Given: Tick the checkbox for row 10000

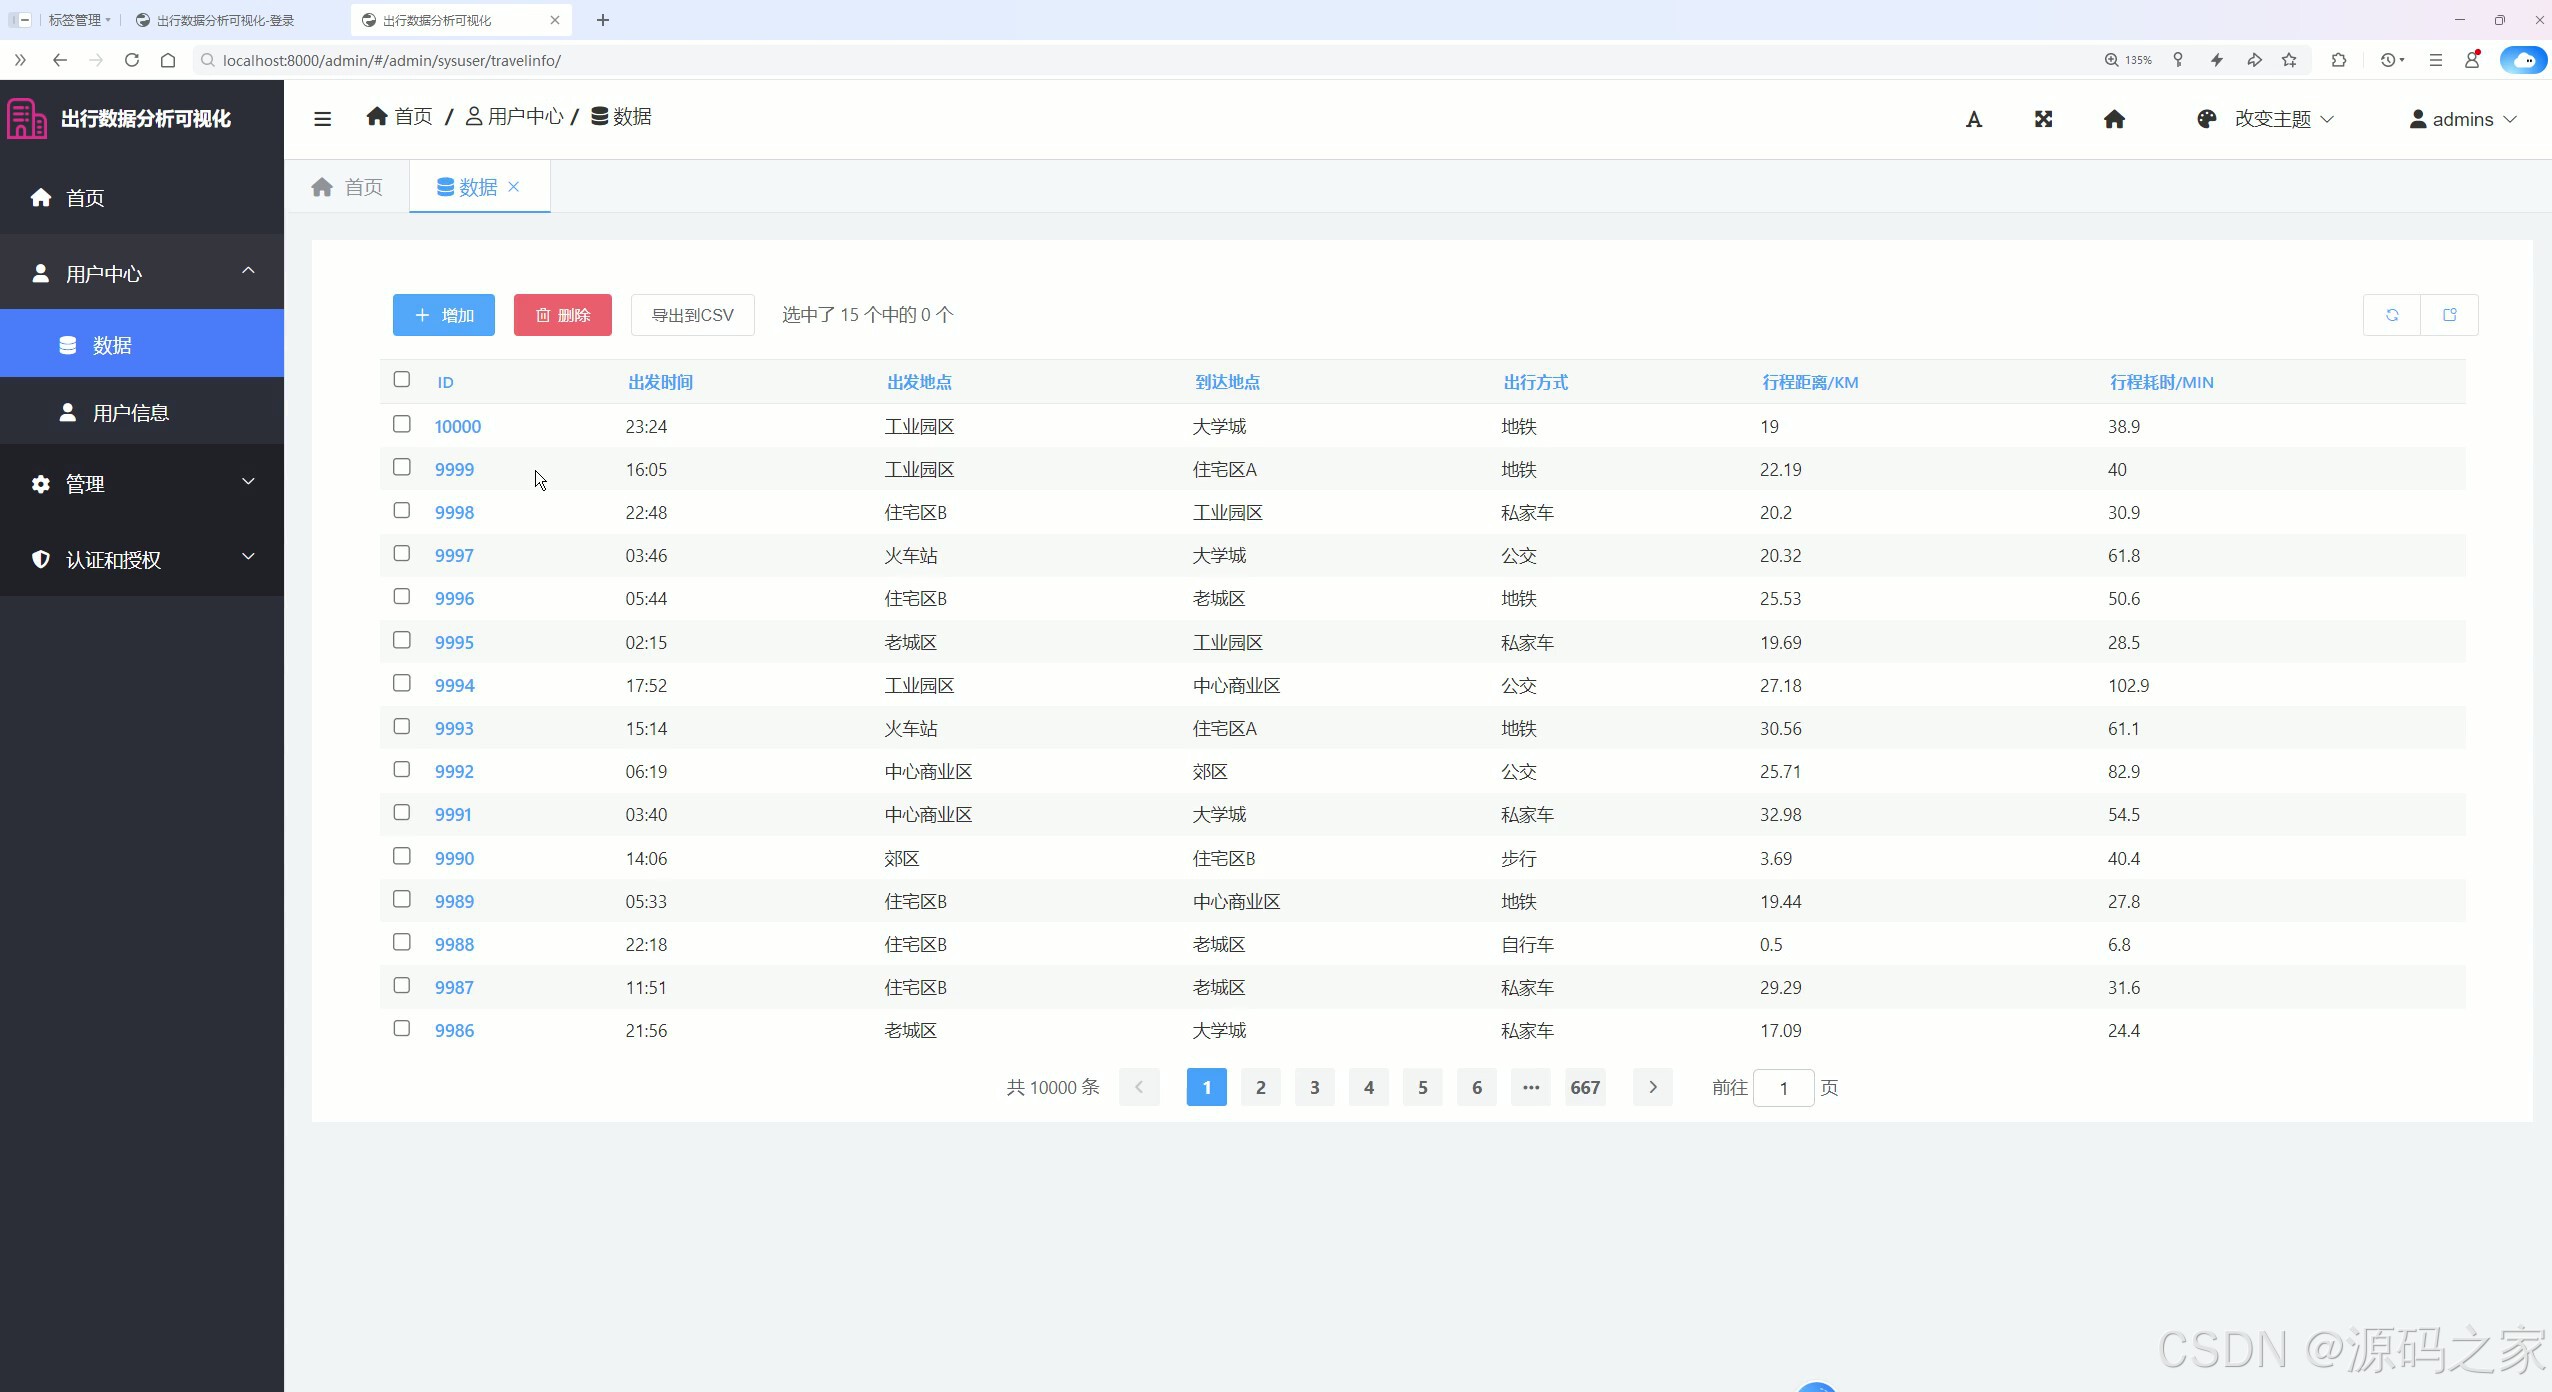Looking at the screenshot, I should pos(402,424).
